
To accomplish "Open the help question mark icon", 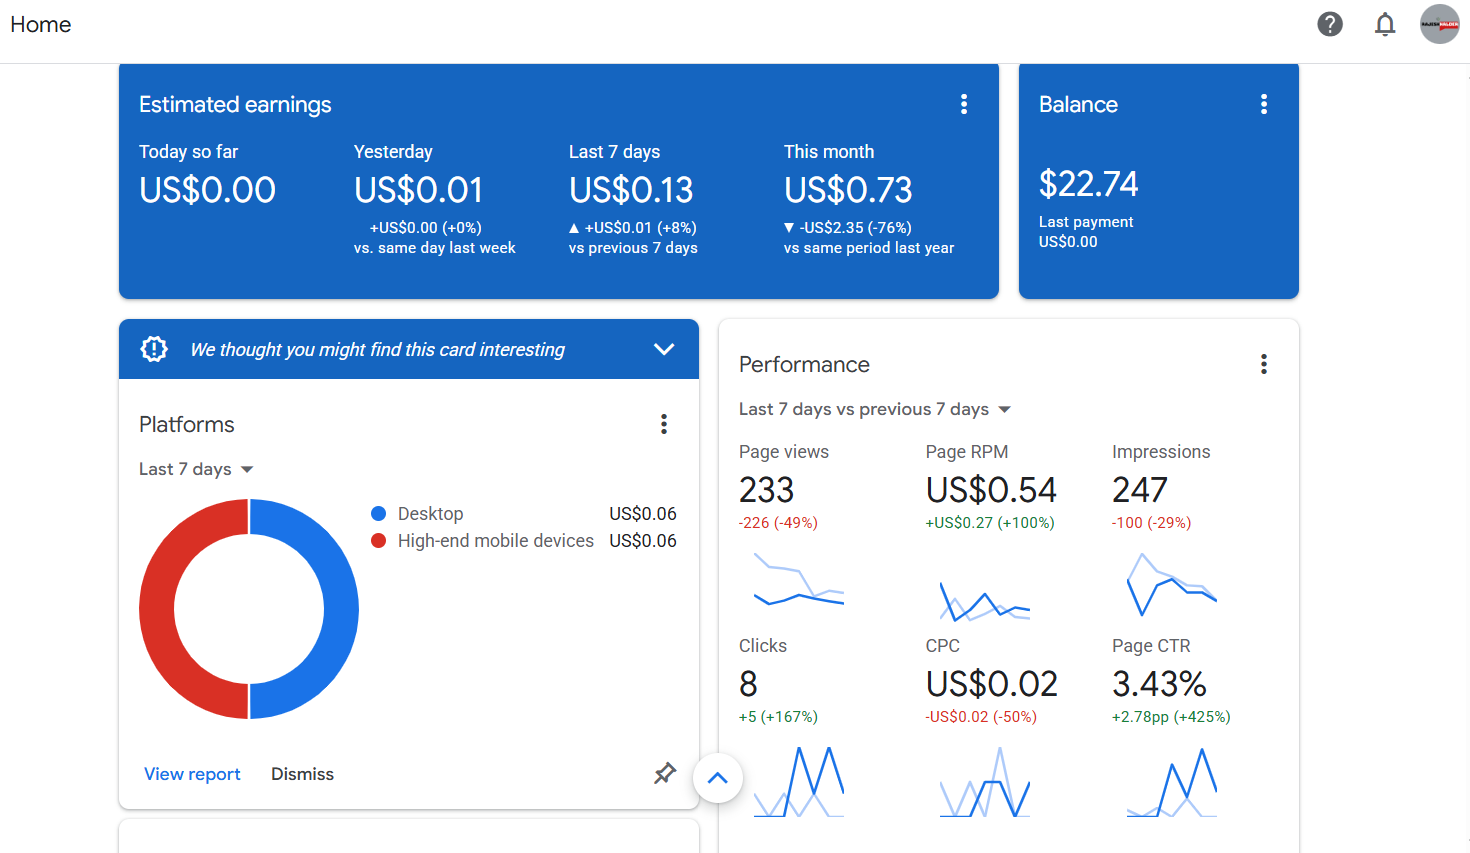I will click(1329, 24).
